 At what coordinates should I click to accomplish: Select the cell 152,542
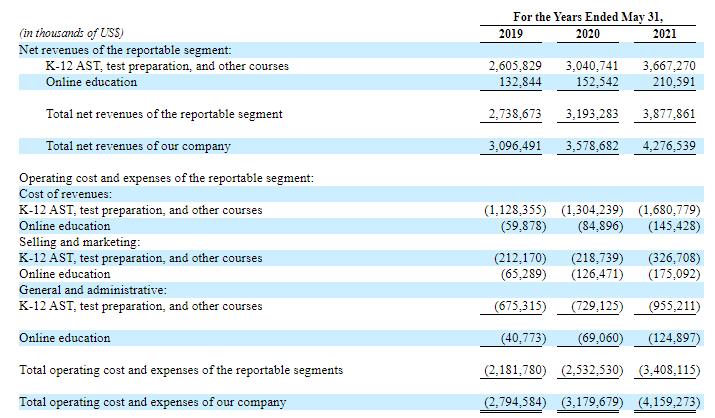597,82
